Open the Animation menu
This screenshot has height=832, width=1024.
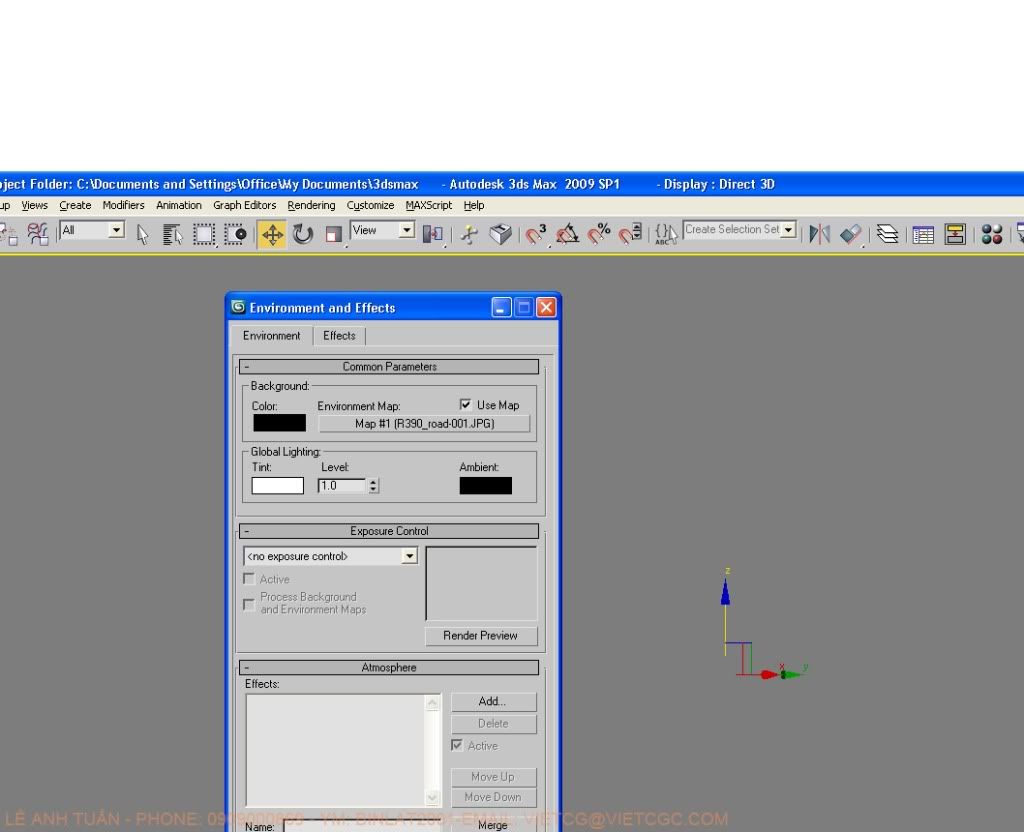179,205
